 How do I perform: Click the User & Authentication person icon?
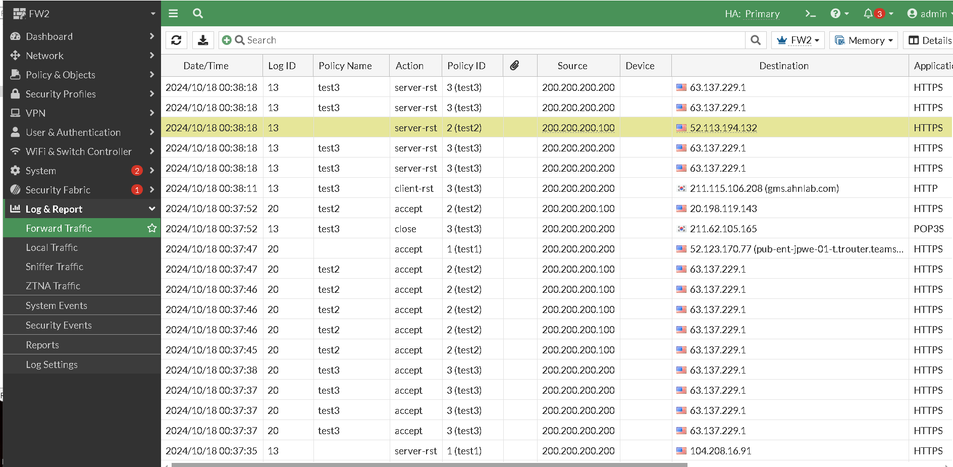tap(15, 133)
